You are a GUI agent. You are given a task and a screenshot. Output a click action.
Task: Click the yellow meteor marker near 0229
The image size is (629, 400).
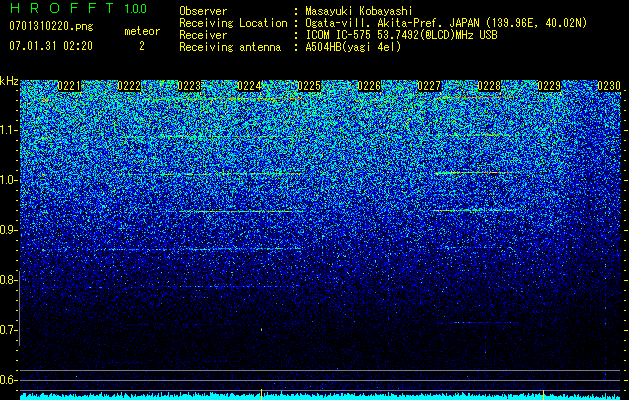[544, 394]
